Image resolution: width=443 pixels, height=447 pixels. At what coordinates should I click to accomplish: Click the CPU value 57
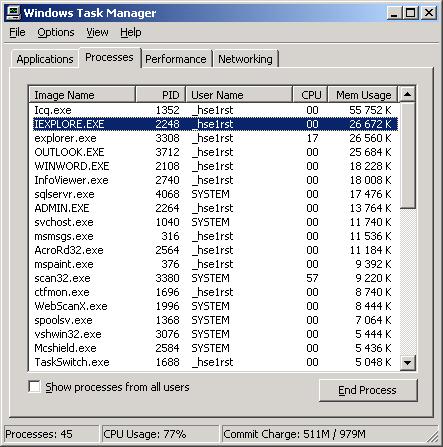click(x=312, y=278)
